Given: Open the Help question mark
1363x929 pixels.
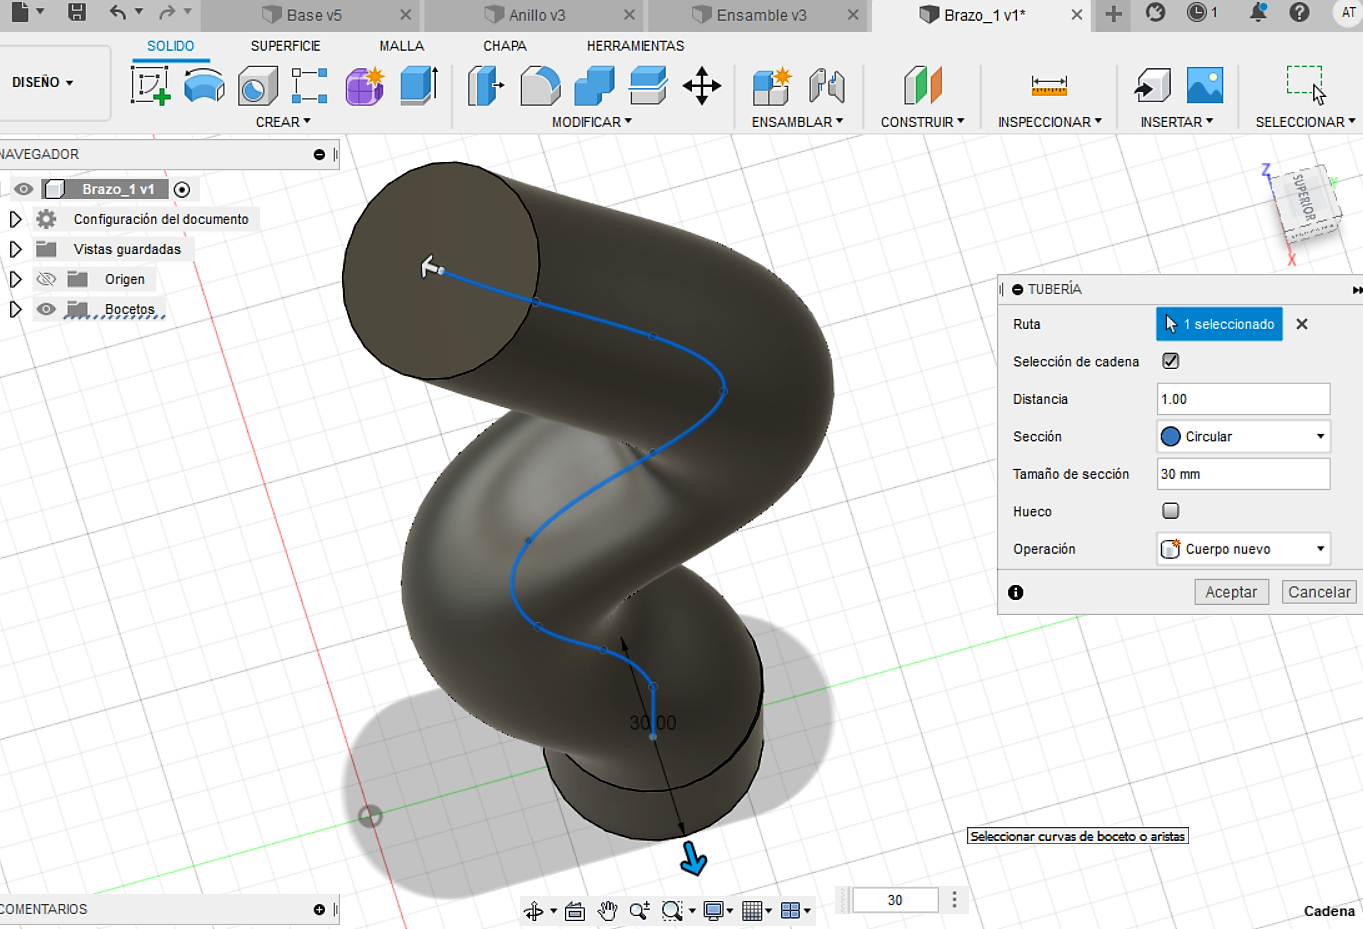Looking at the screenshot, I should coord(1299,12).
